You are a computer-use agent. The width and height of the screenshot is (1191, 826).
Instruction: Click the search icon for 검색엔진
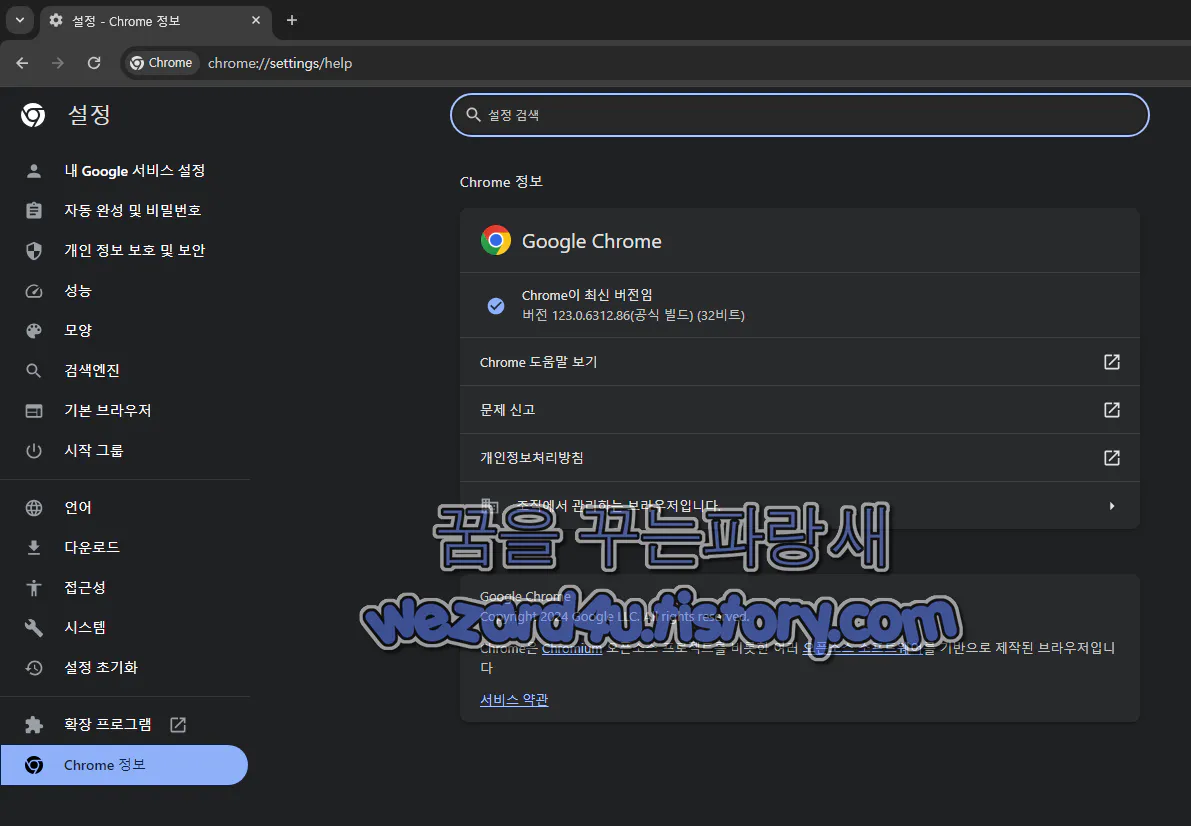(33, 371)
